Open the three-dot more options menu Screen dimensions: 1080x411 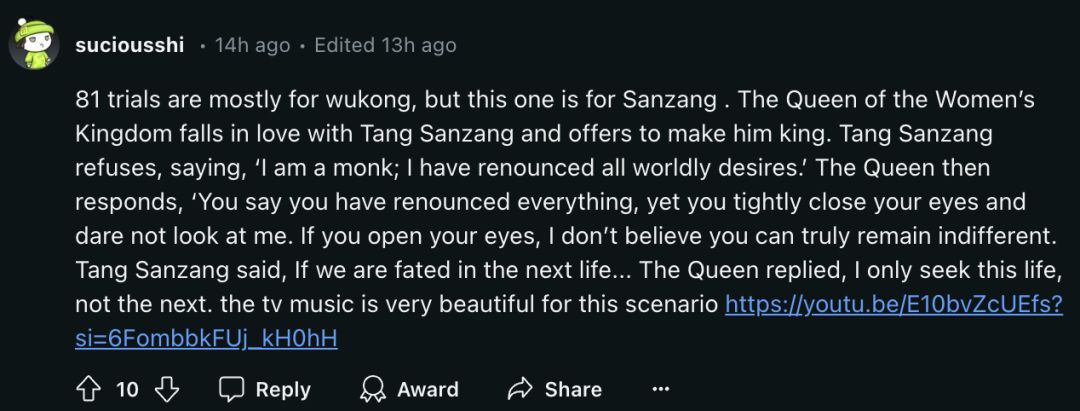660,389
